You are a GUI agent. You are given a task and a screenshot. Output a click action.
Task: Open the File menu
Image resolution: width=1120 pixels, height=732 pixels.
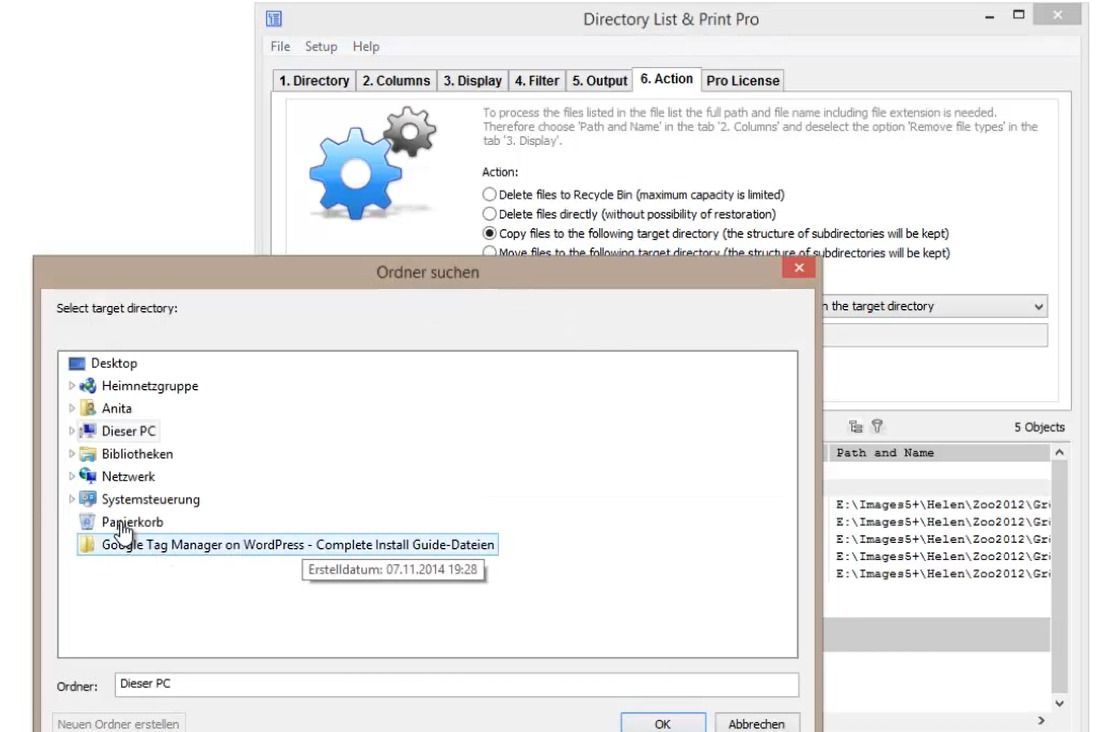(280, 46)
